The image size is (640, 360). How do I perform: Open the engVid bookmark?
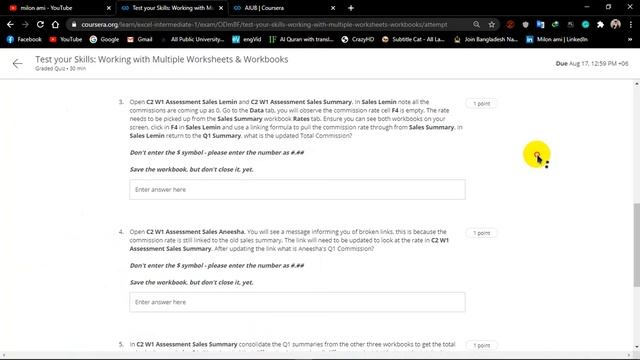[247, 39]
